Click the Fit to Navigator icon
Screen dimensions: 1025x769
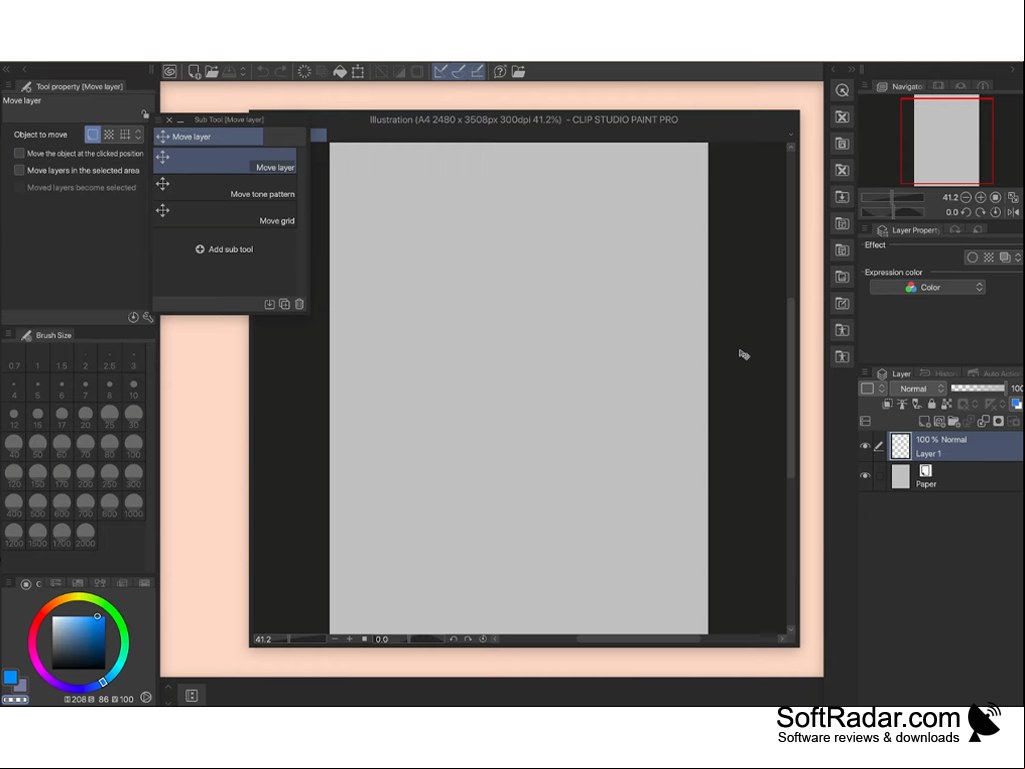coord(1013,197)
